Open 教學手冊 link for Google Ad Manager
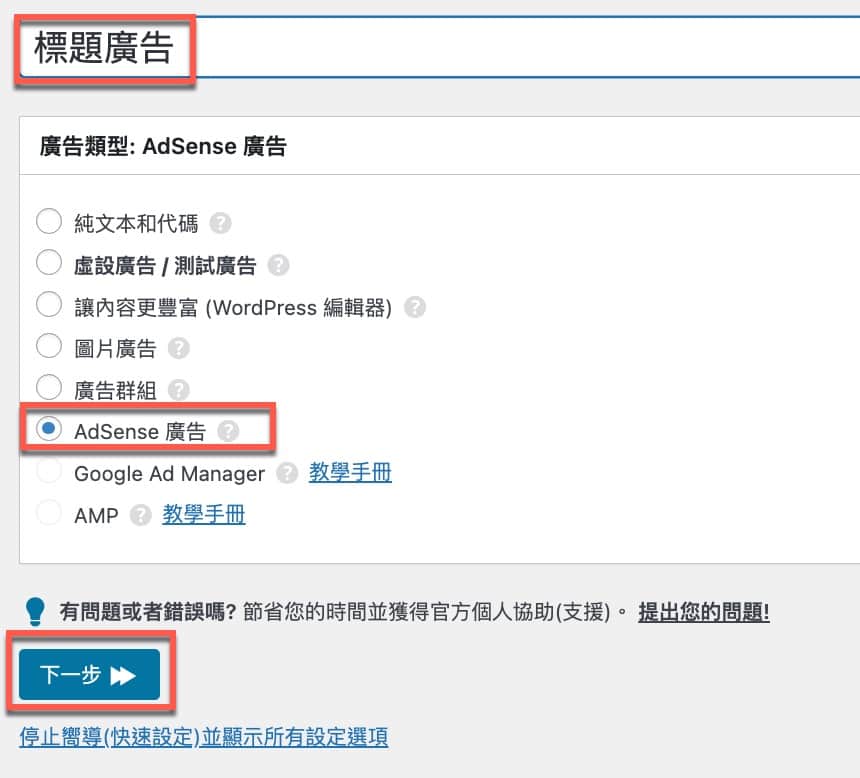 click(x=350, y=472)
